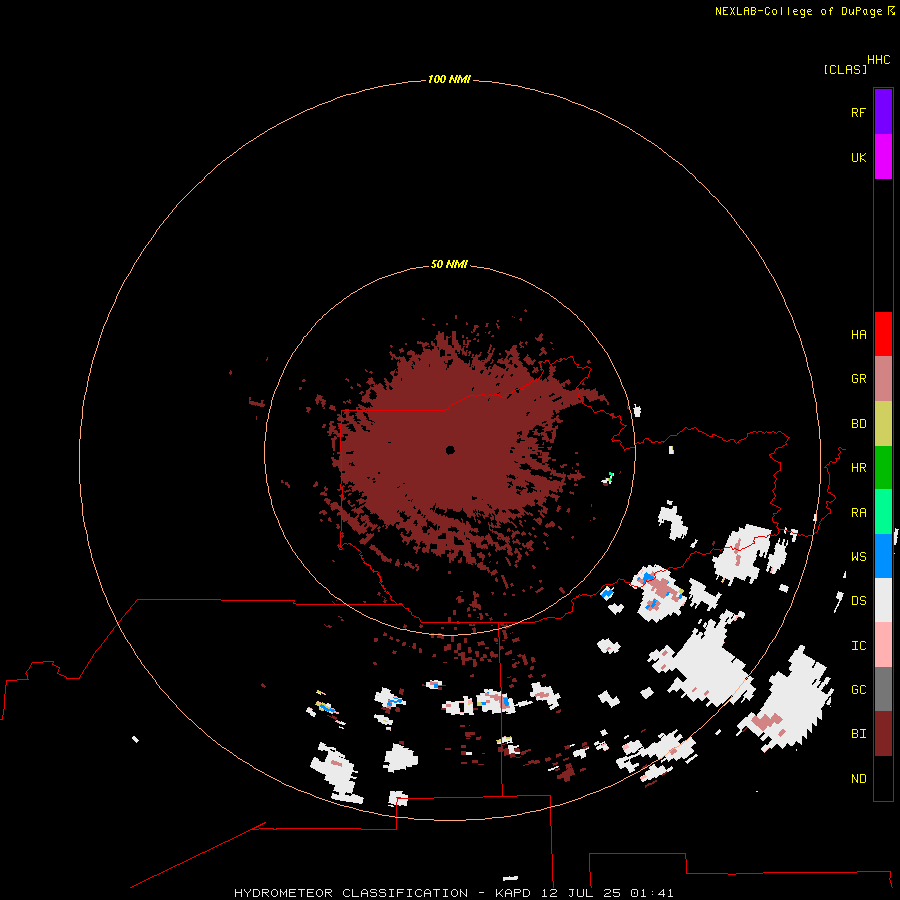Viewport: 900px width, 900px height.
Task: Click the 100 NMI range ring label
Action: [449, 79]
